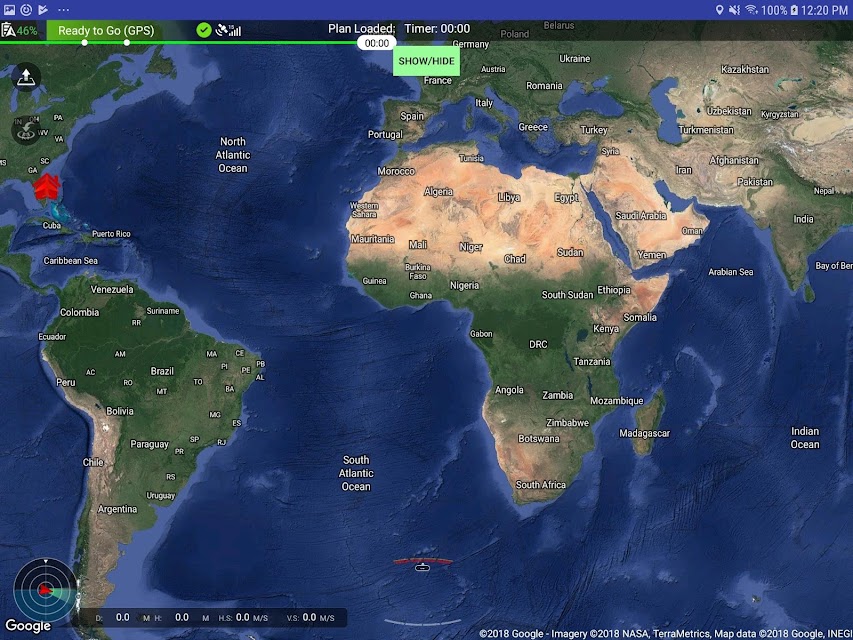Screen dimensions: 853x640
Task: Click the 00:00 timeline handle
Action: pyautogui.click(x=376, y=43)
